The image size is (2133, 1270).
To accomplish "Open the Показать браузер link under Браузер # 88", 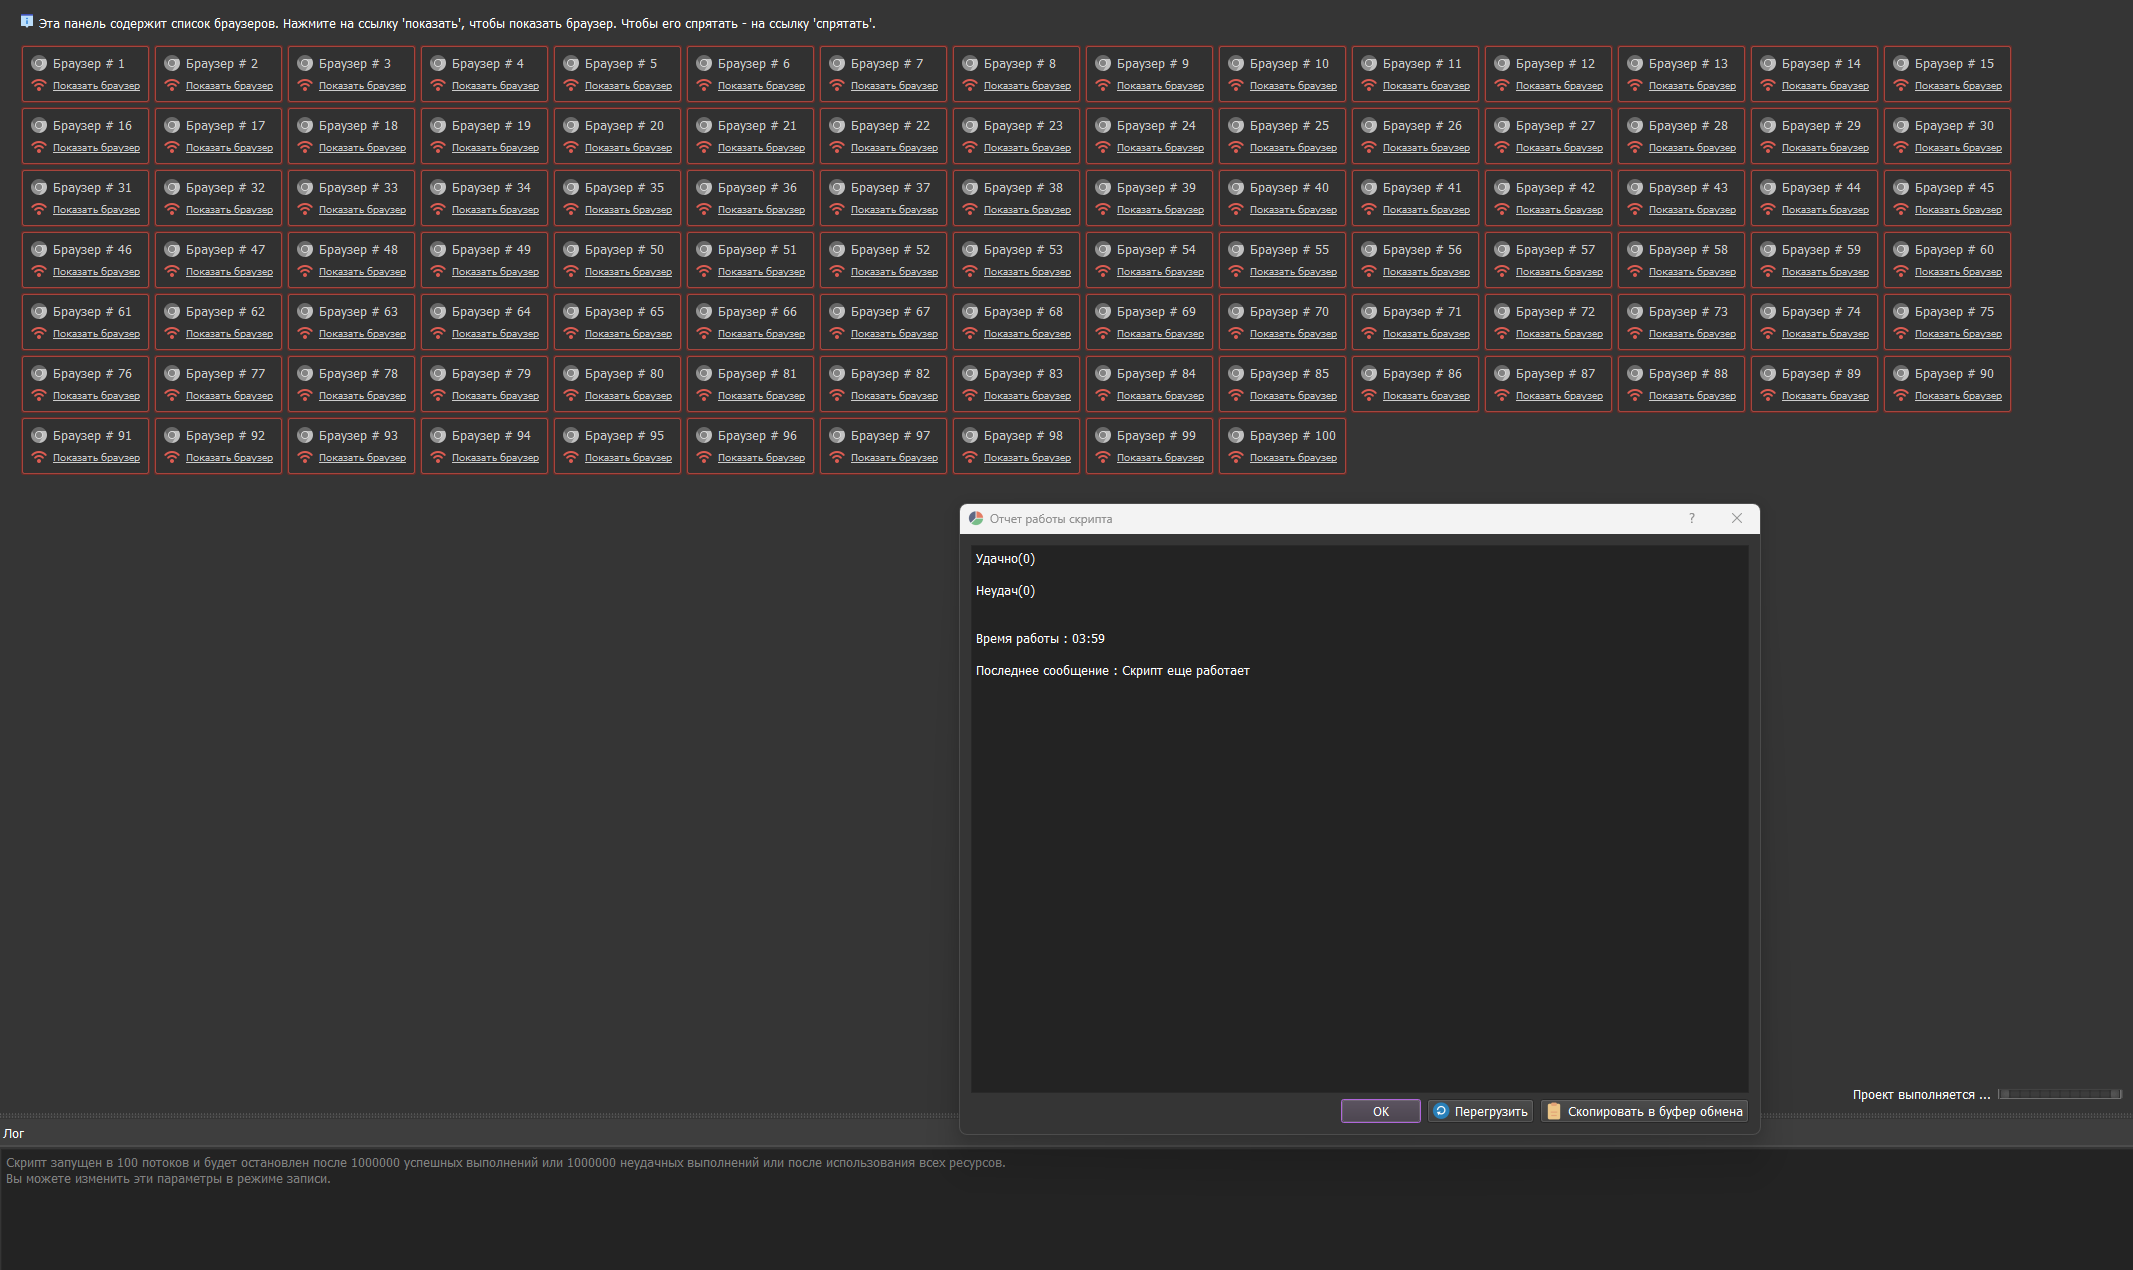I will pyautogui.click(x=1692, y=396).
